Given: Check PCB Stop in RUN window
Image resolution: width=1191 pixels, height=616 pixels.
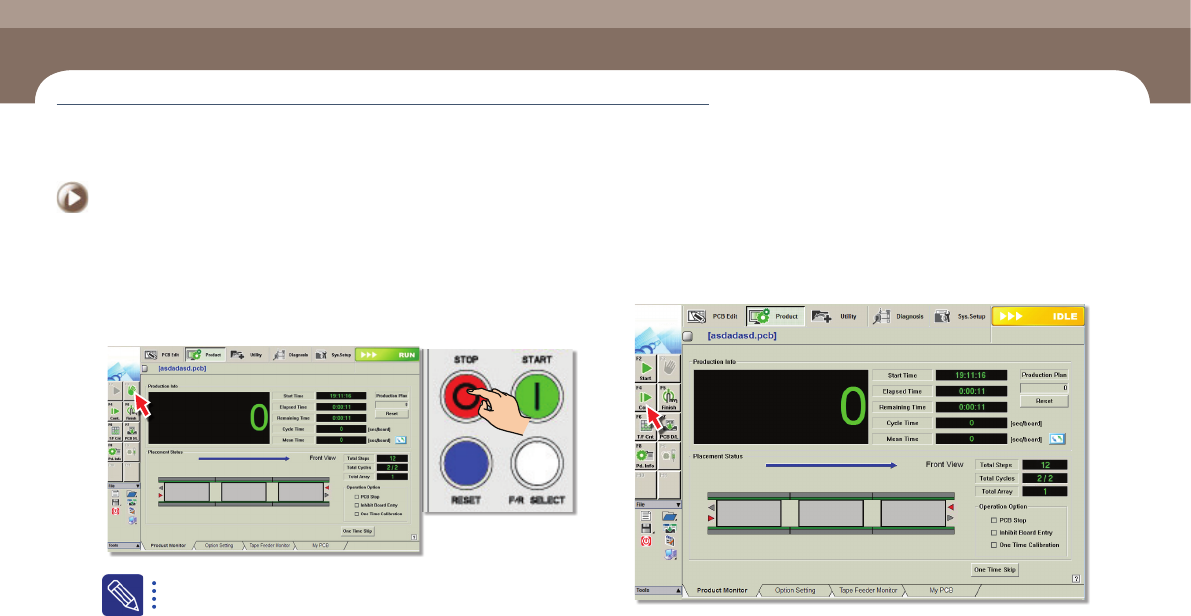Looking at the screenshot, I should click(356, 497).
